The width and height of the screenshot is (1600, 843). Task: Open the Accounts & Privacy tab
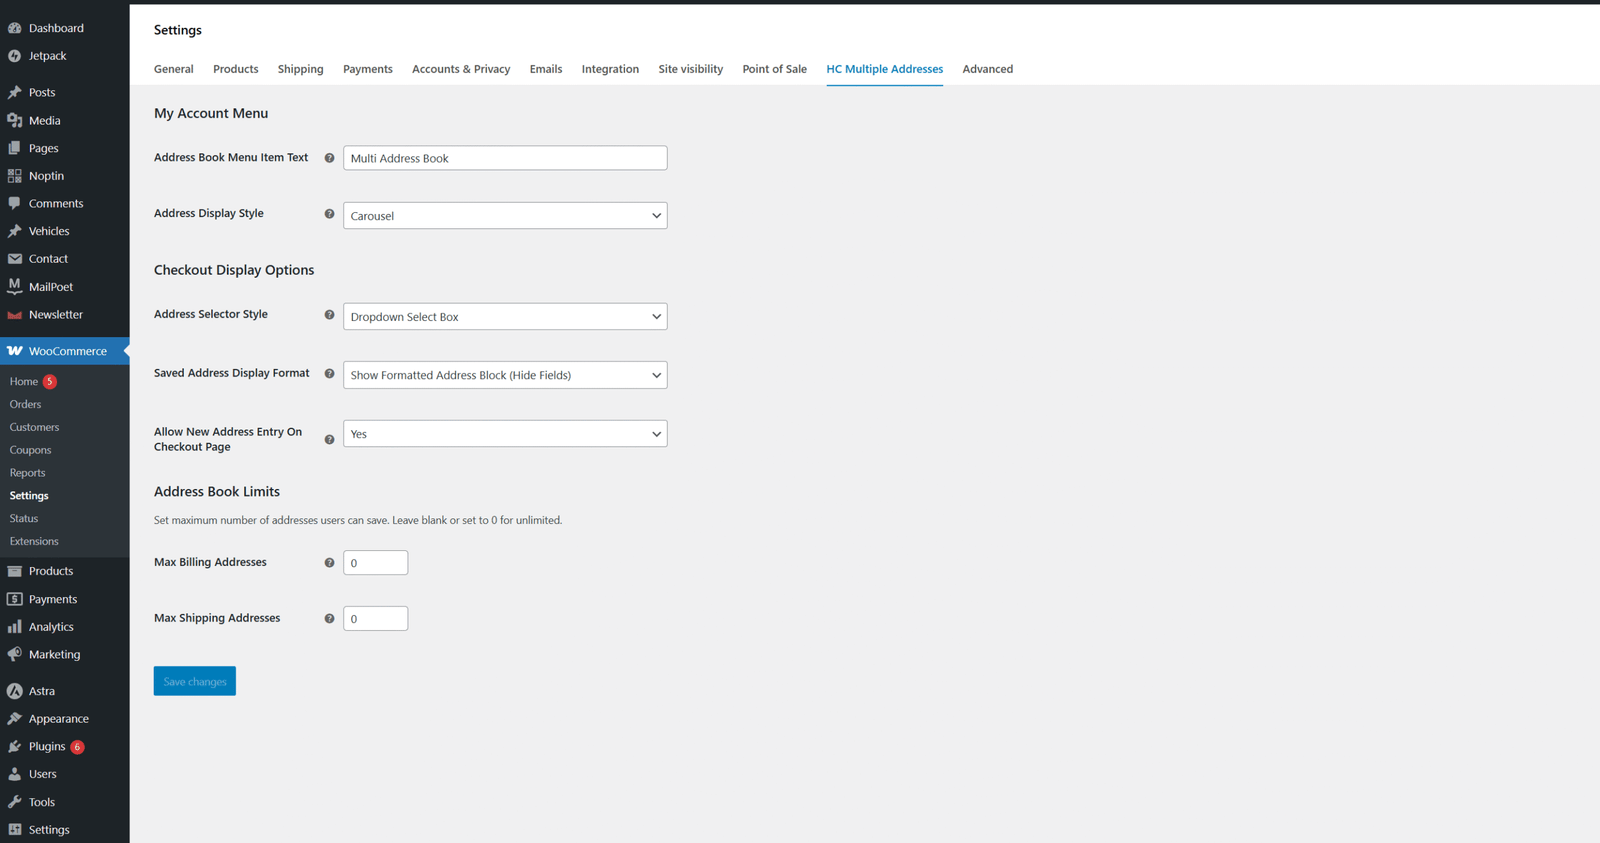tap(460, 69)
